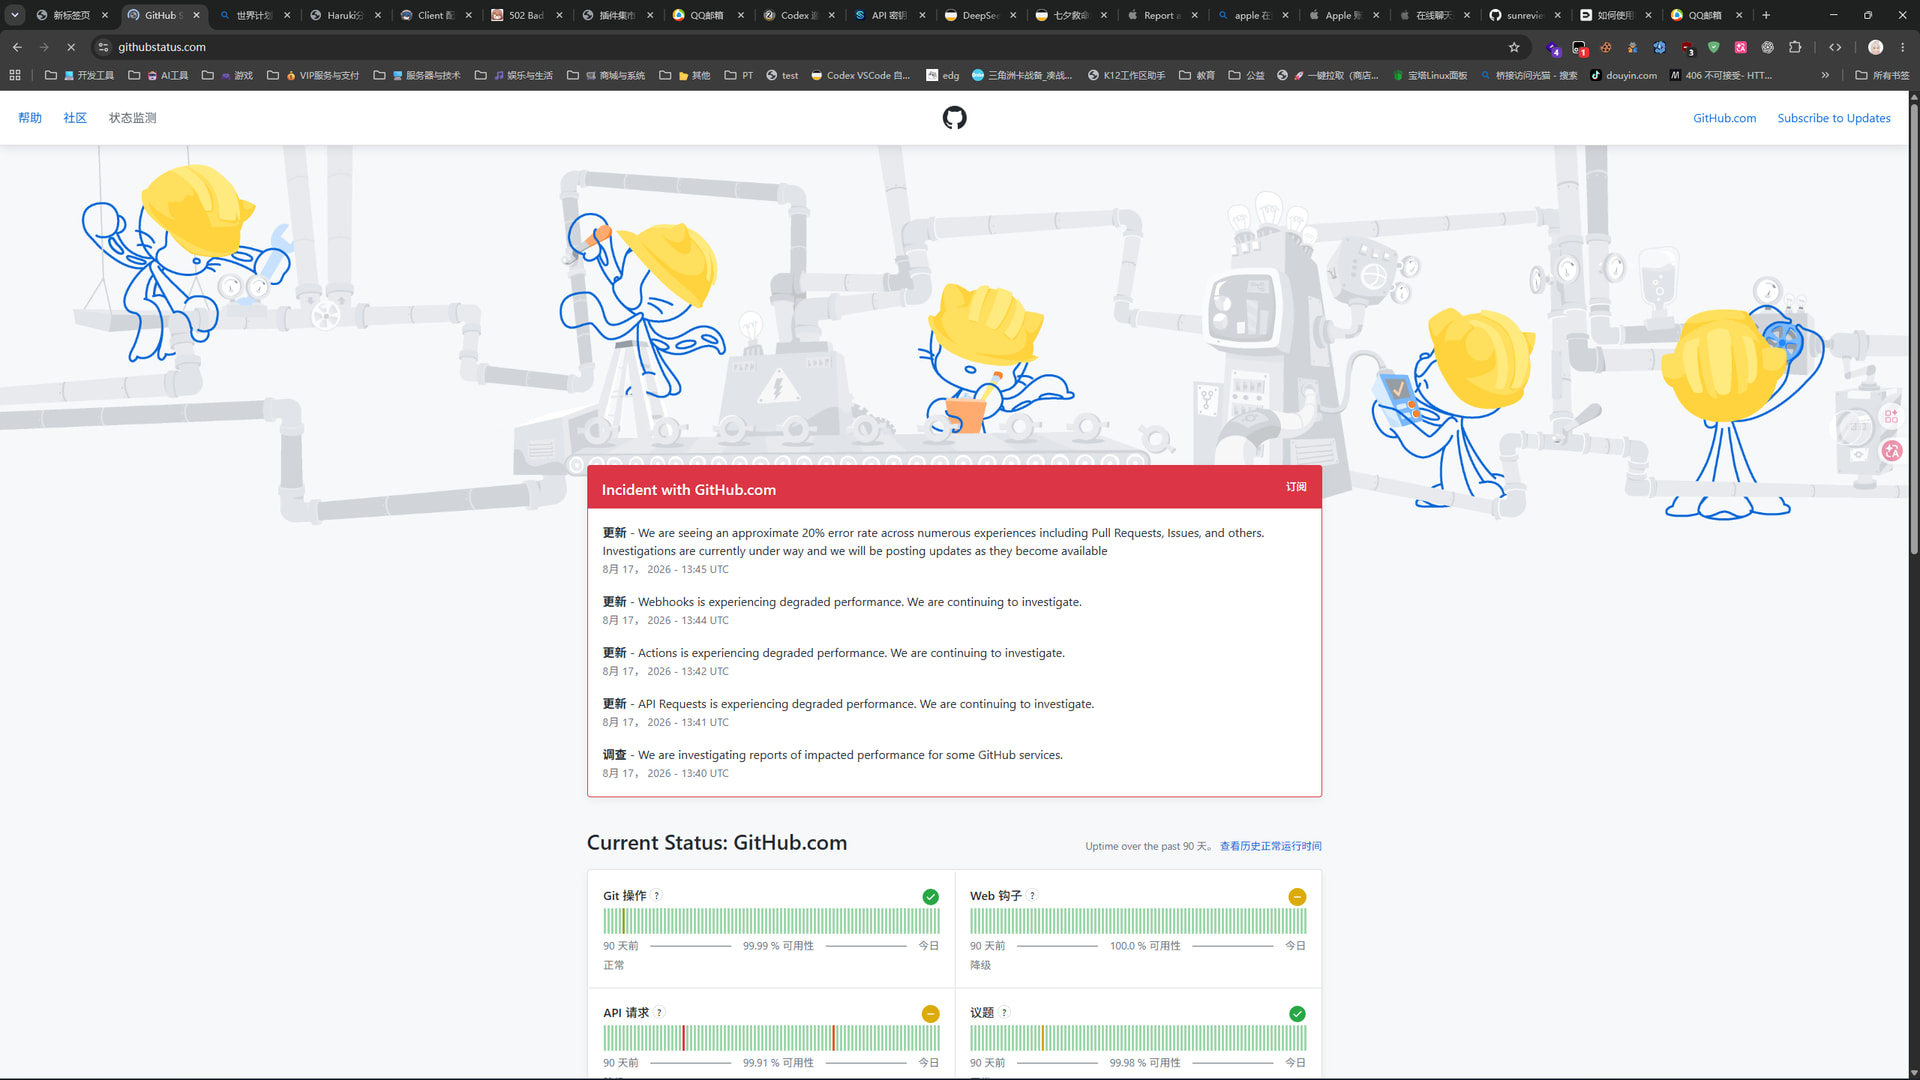Click the pink translate extension icon
This screenshot has width=1920, height=1080.
(x=1741, y=47)
